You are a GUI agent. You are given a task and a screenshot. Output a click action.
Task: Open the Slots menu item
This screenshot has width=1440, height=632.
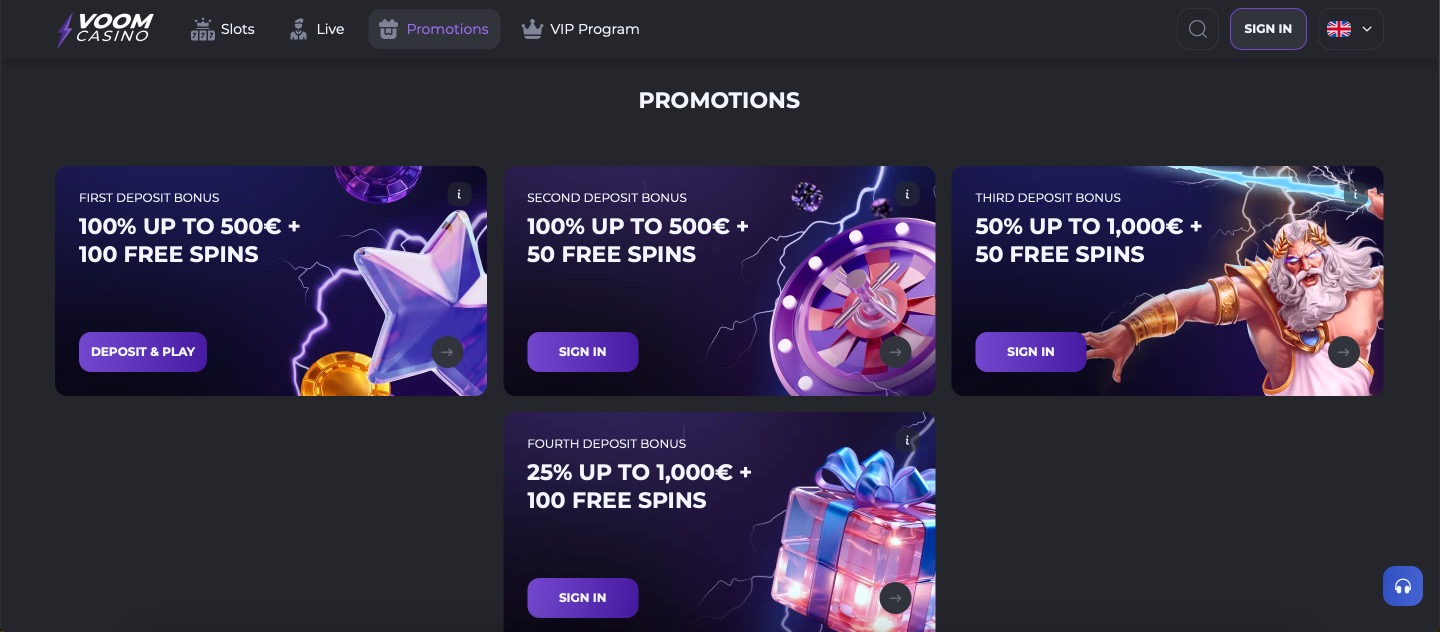pos(223,29)
